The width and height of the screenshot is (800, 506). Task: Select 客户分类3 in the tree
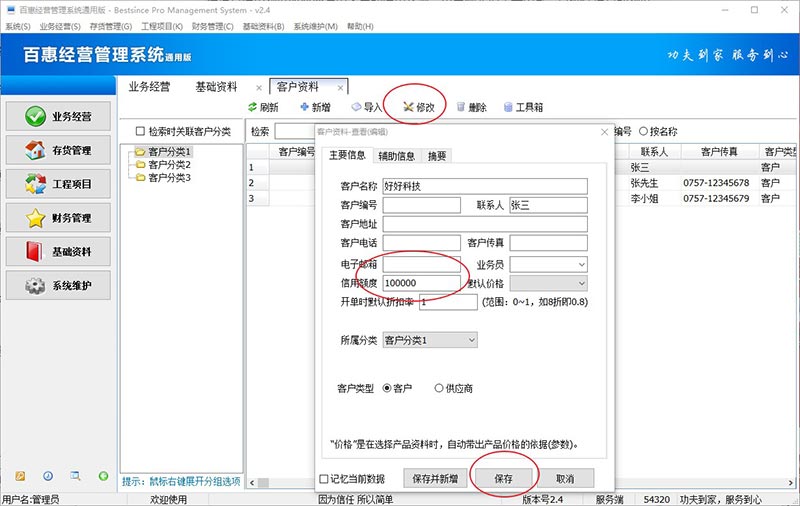[x=169, y=178]
